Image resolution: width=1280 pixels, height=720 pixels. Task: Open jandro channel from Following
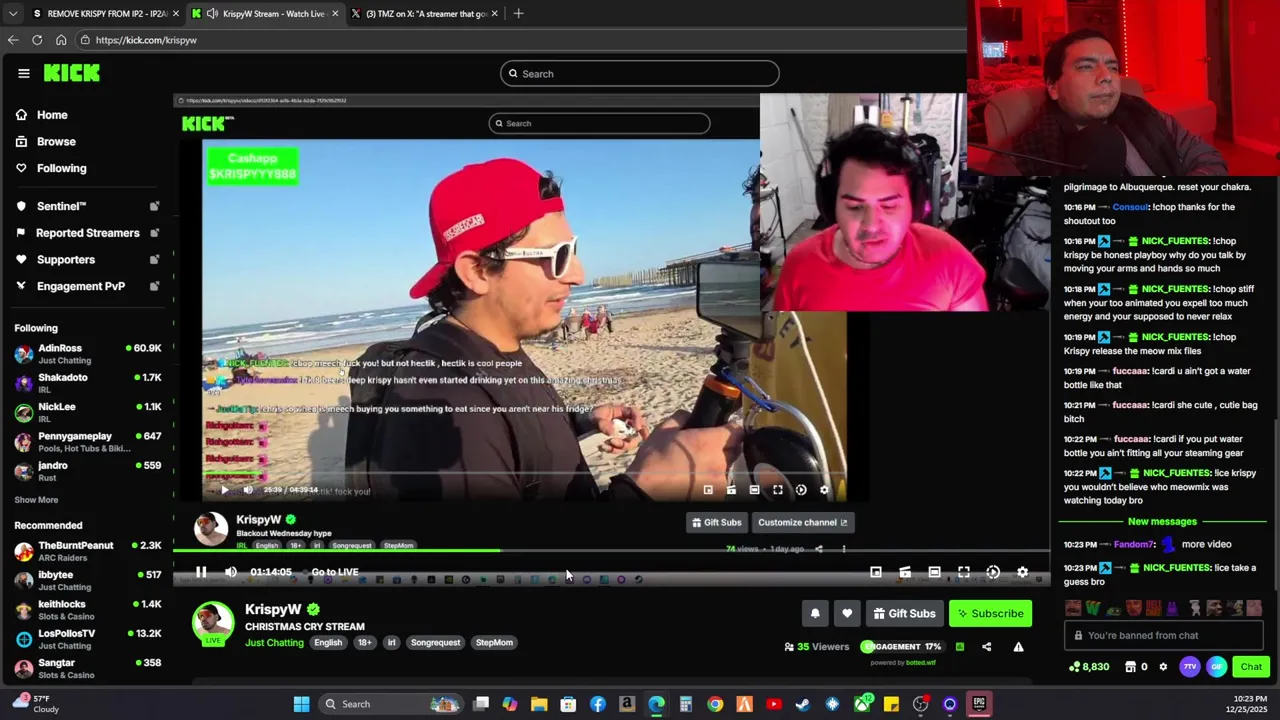tap(87, 471)
